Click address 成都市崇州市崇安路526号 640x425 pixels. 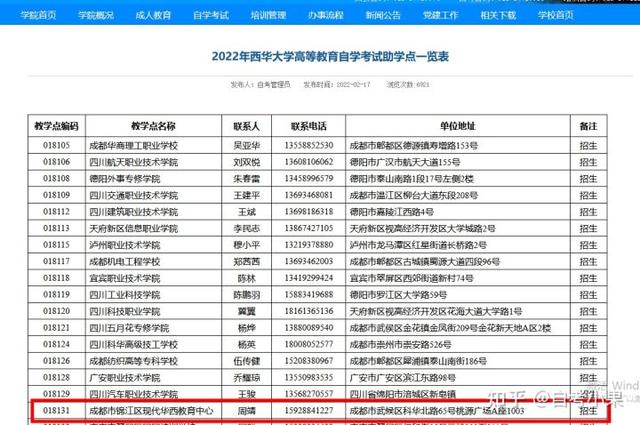(x=400, y=345)
